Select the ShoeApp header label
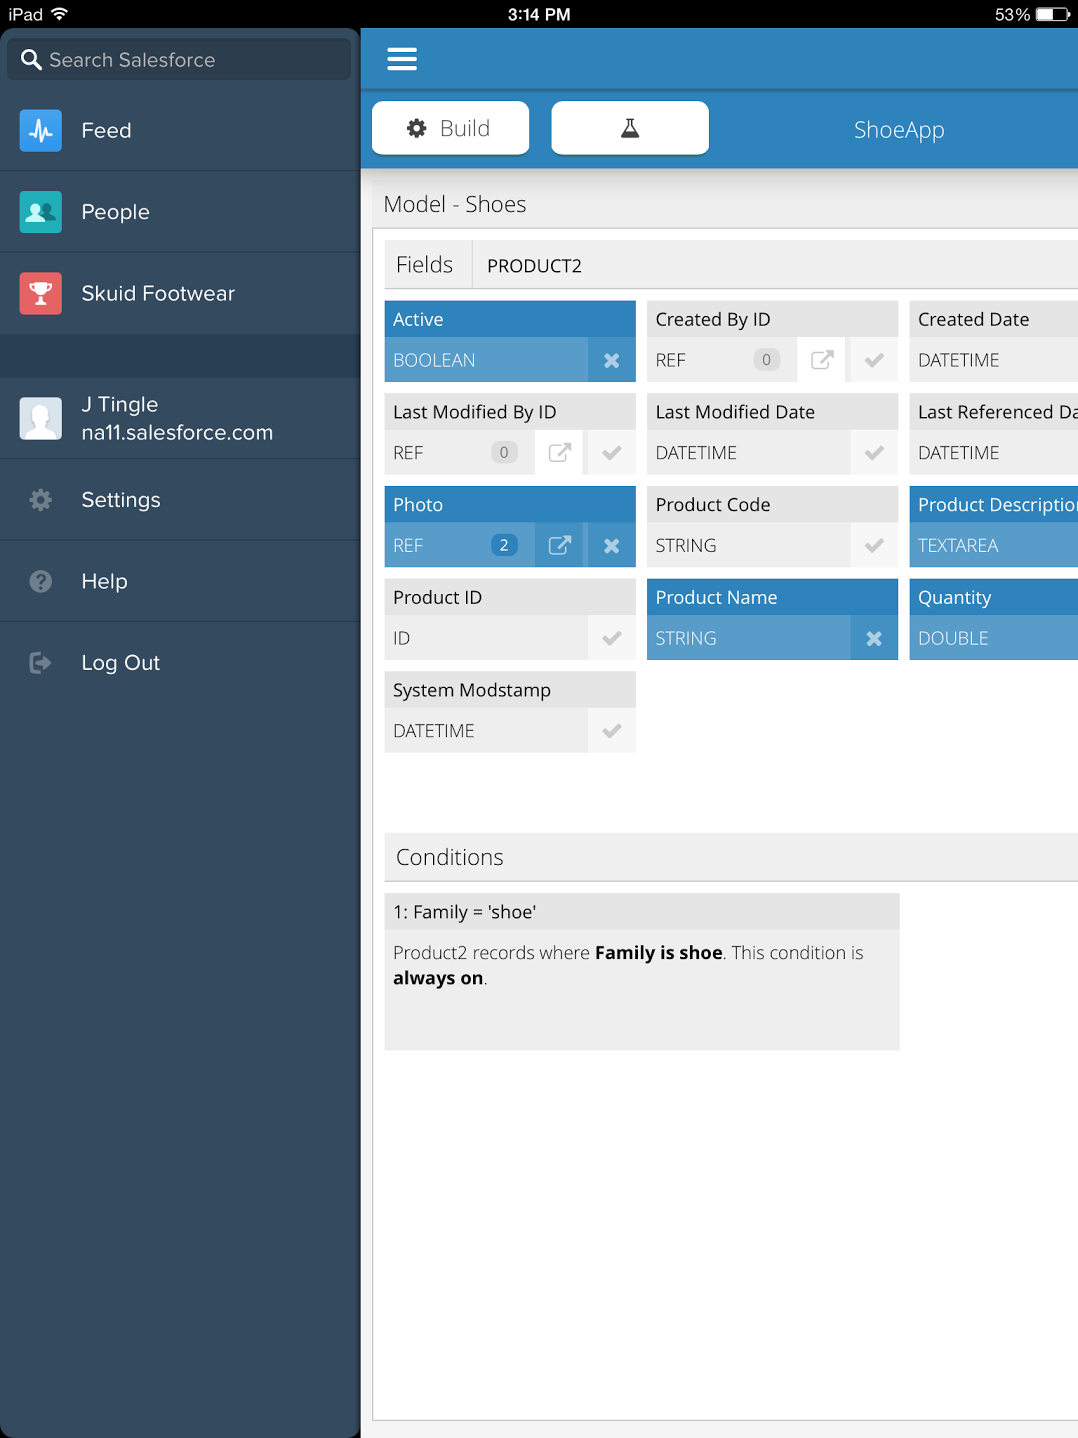This screenshot has height=1438, width=1078. [899, 130]
